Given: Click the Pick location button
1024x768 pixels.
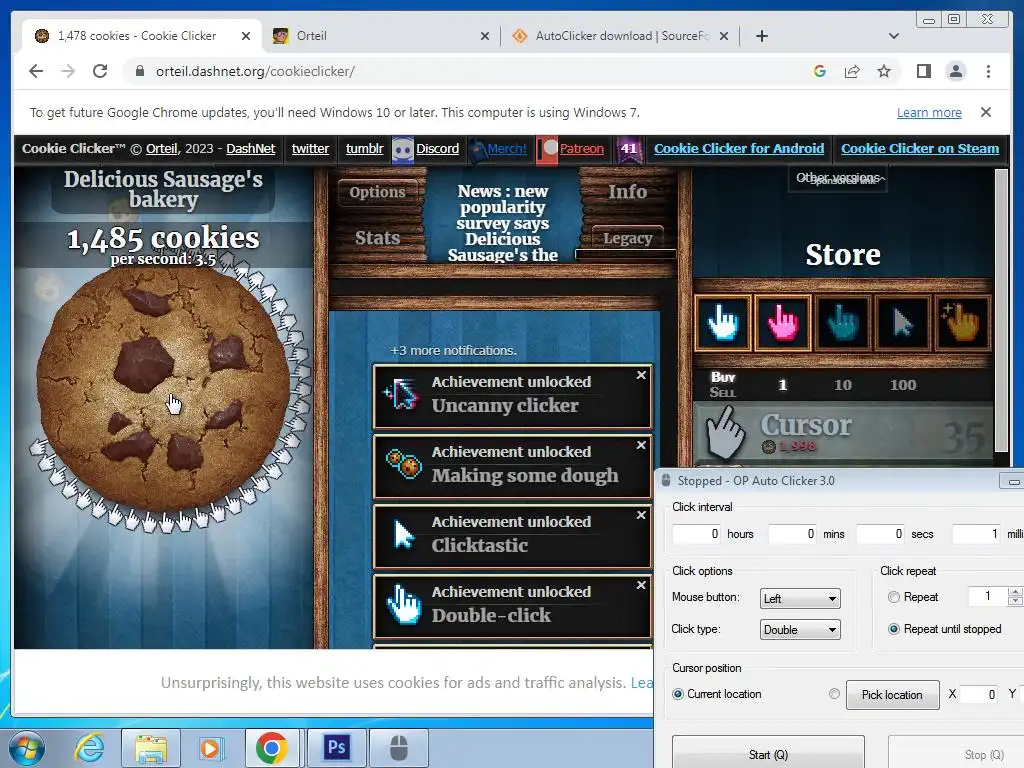Looking at the screenshot, I should click(x=892, y=695).
